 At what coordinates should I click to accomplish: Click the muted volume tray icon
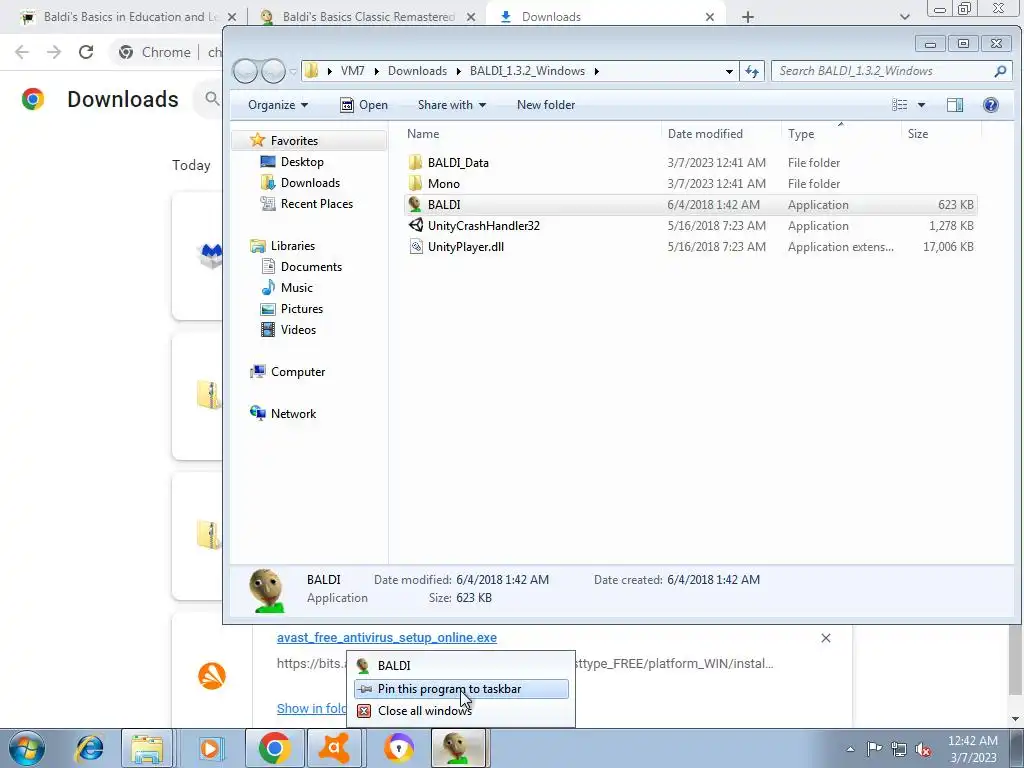point(923,749)
